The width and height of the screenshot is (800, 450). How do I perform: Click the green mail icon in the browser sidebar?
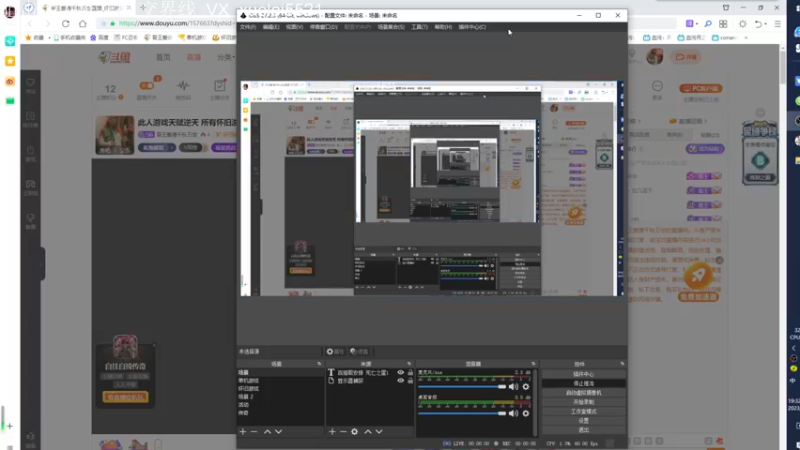point(10,101)
